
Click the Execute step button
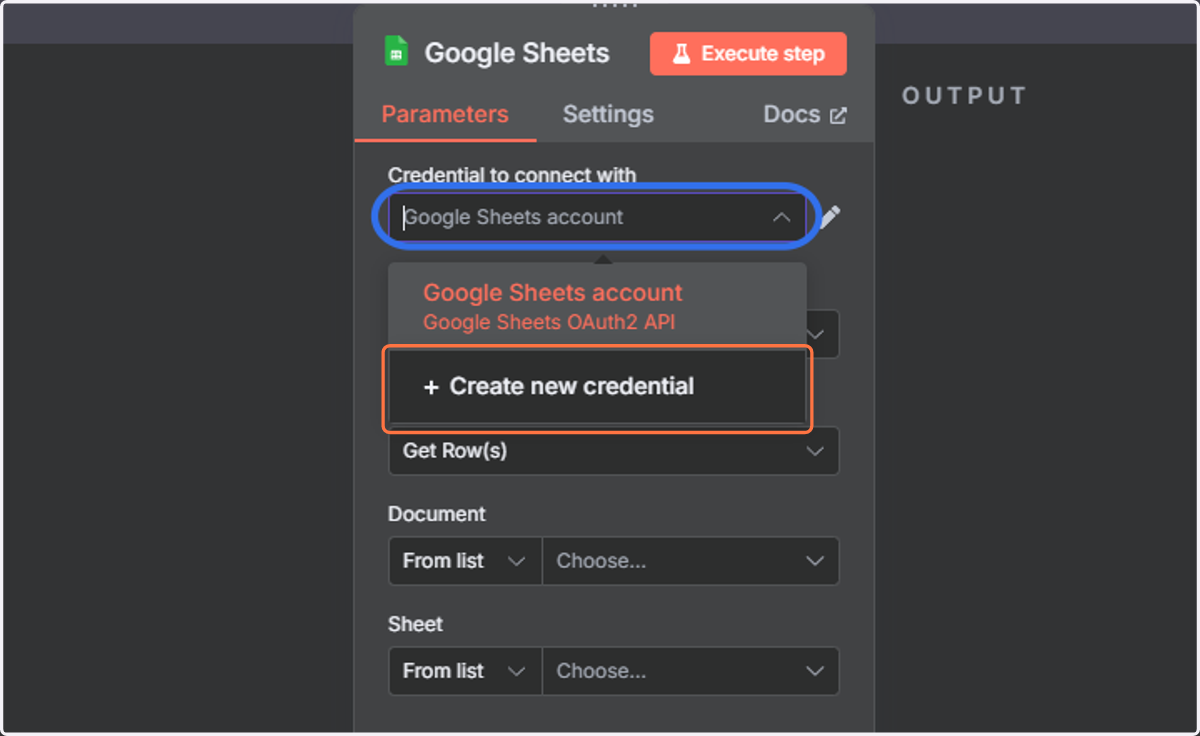coord(748,54)
